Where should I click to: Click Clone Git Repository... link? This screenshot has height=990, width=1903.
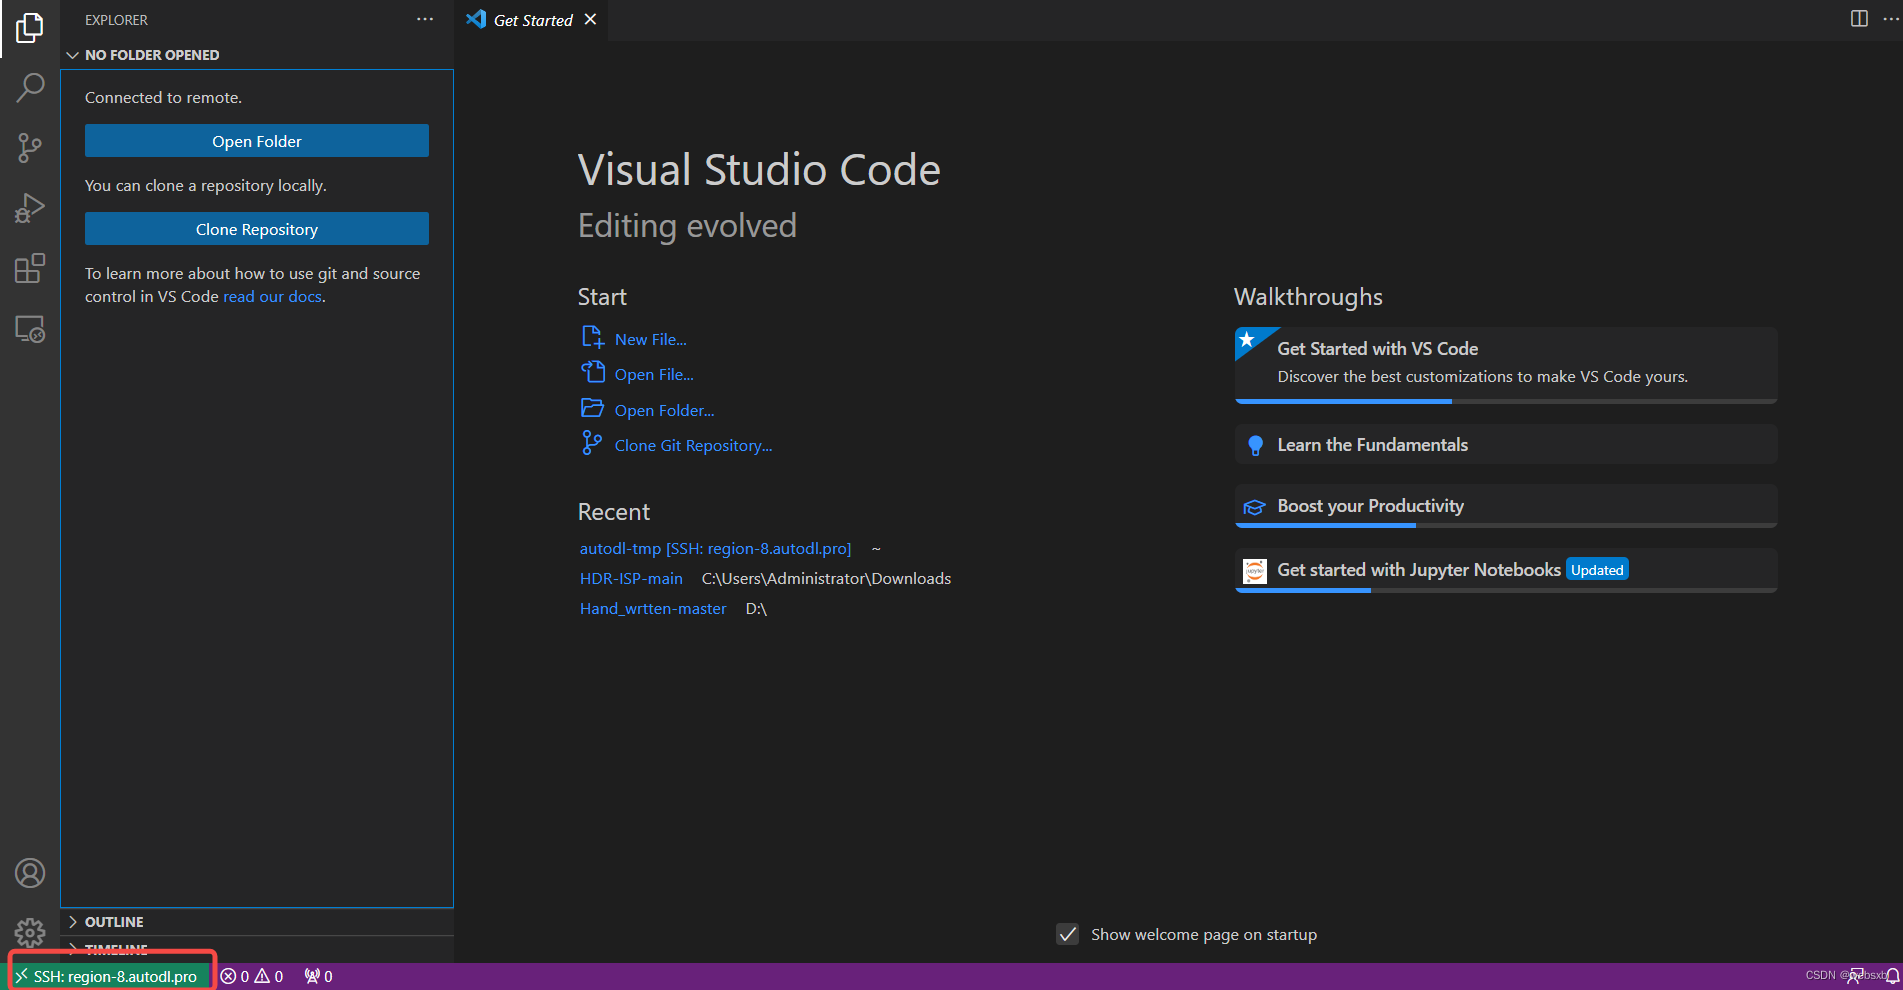tap(693, 446)
